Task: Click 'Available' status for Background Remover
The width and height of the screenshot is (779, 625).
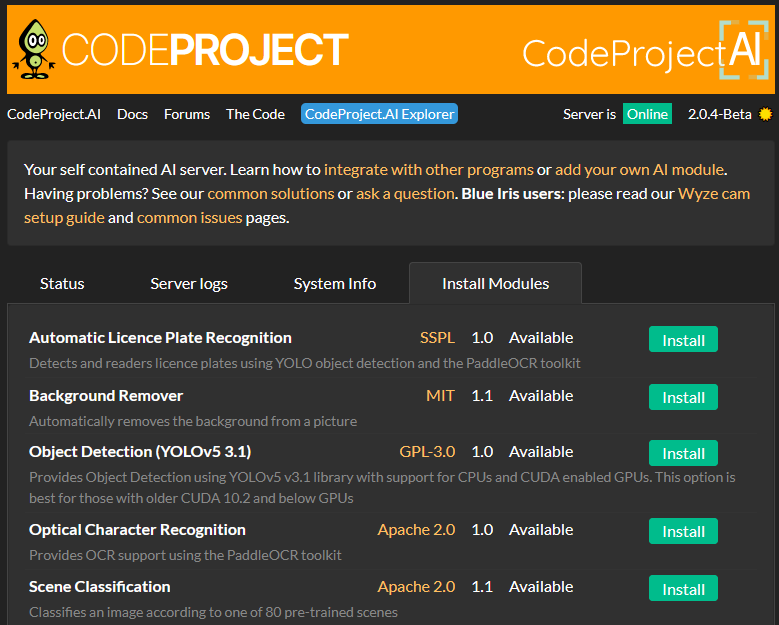Action: pos(541,396)
